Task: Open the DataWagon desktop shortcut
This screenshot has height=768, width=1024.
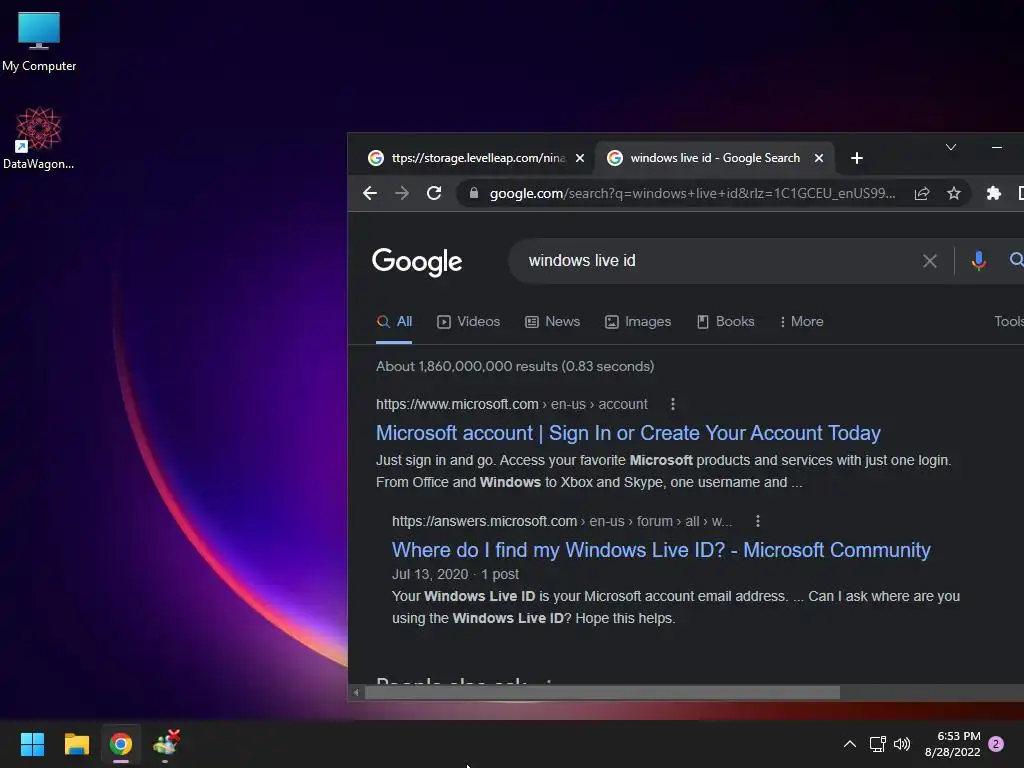Action: 39,138
